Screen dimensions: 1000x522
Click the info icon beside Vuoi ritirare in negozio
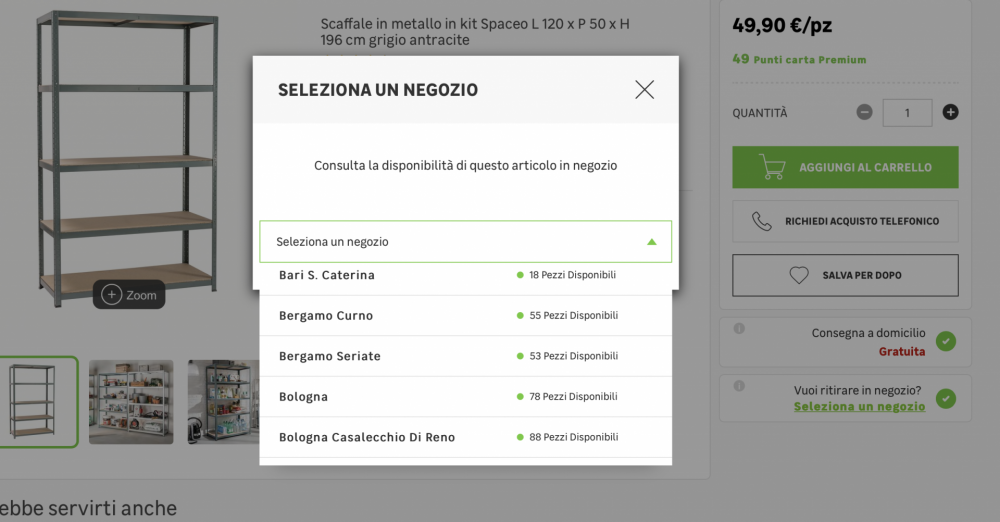pyautogui.click(x=739, y=386)
